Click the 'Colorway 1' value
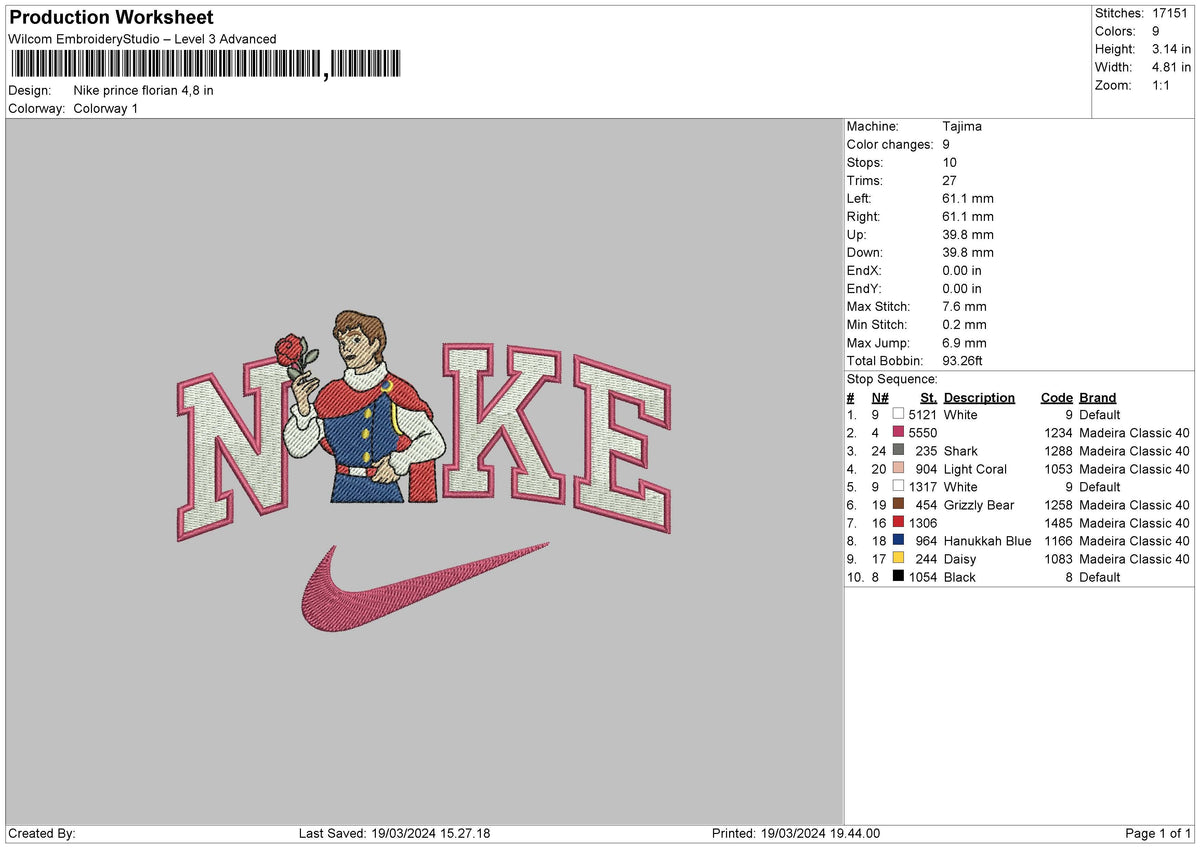 106,108
